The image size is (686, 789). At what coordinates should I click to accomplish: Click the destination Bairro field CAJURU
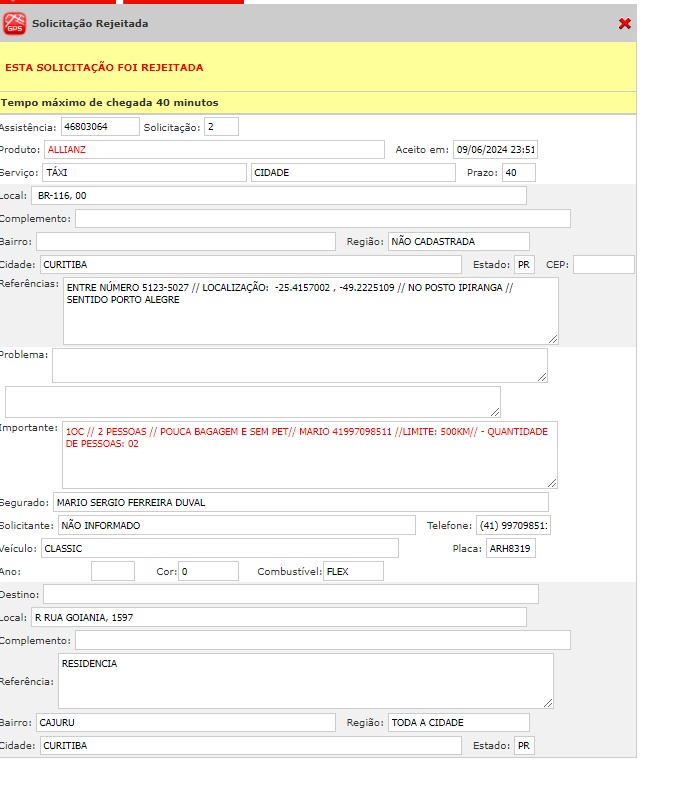coord(186,723)
